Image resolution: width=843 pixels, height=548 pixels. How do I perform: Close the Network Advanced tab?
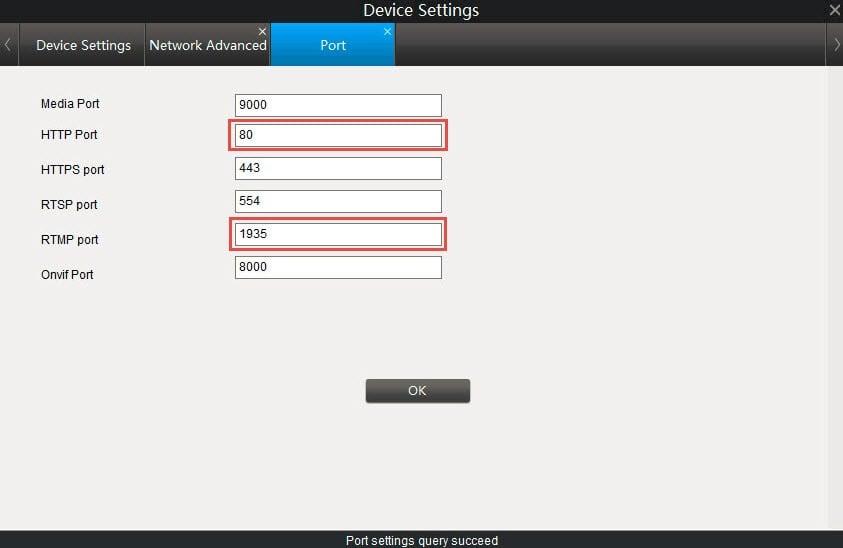[x=262, y=32]
